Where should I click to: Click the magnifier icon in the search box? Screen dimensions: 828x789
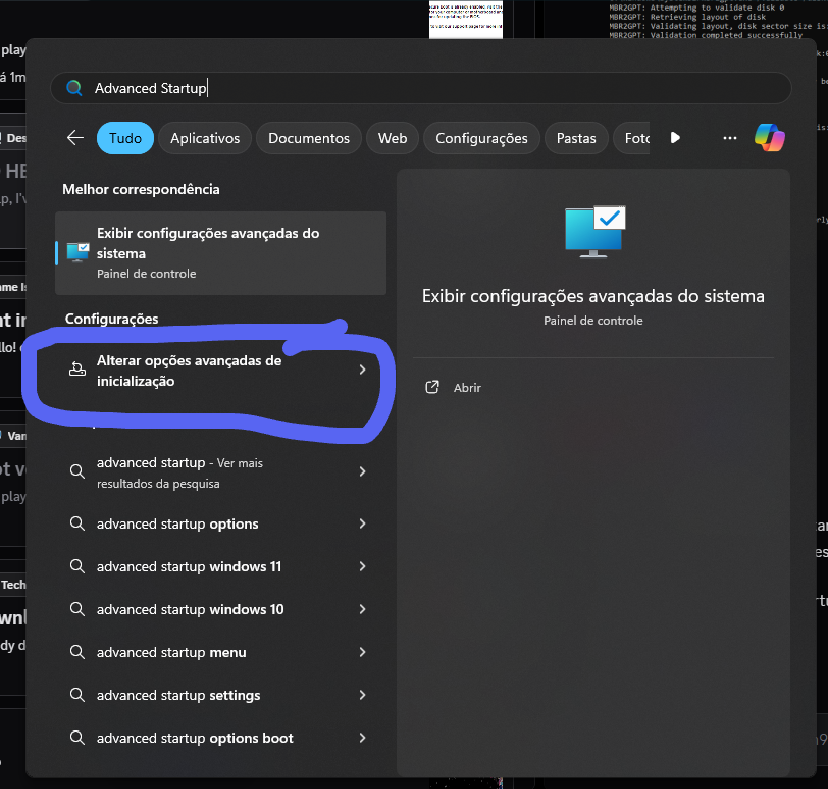(74, 88)
